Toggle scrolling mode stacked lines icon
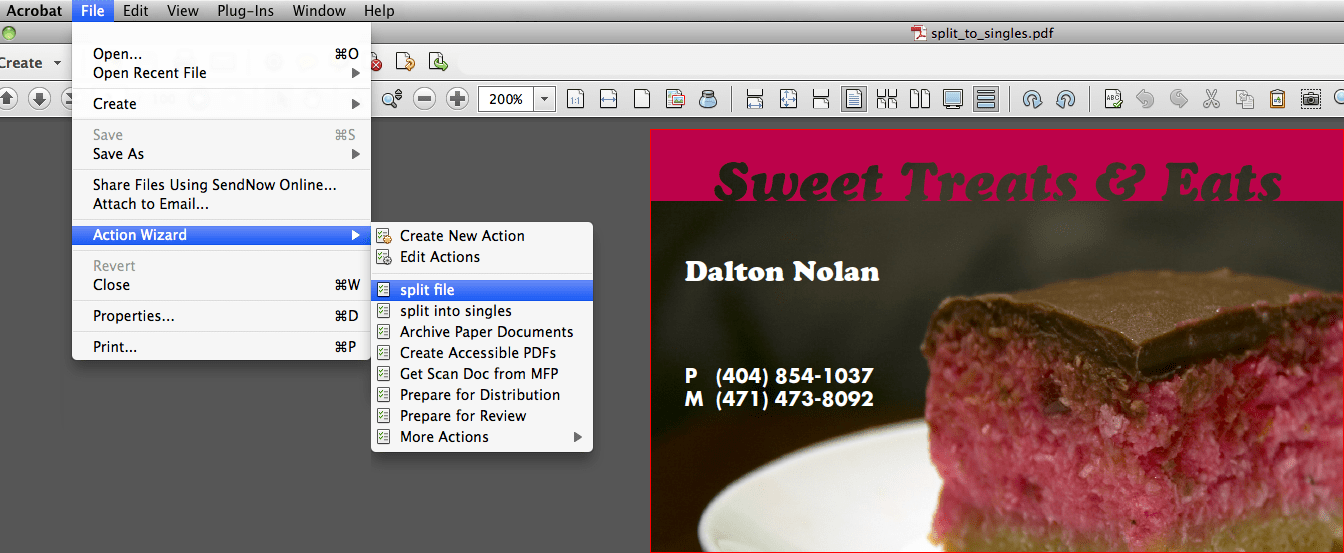 pyautogui.click(x=986, y=99)
